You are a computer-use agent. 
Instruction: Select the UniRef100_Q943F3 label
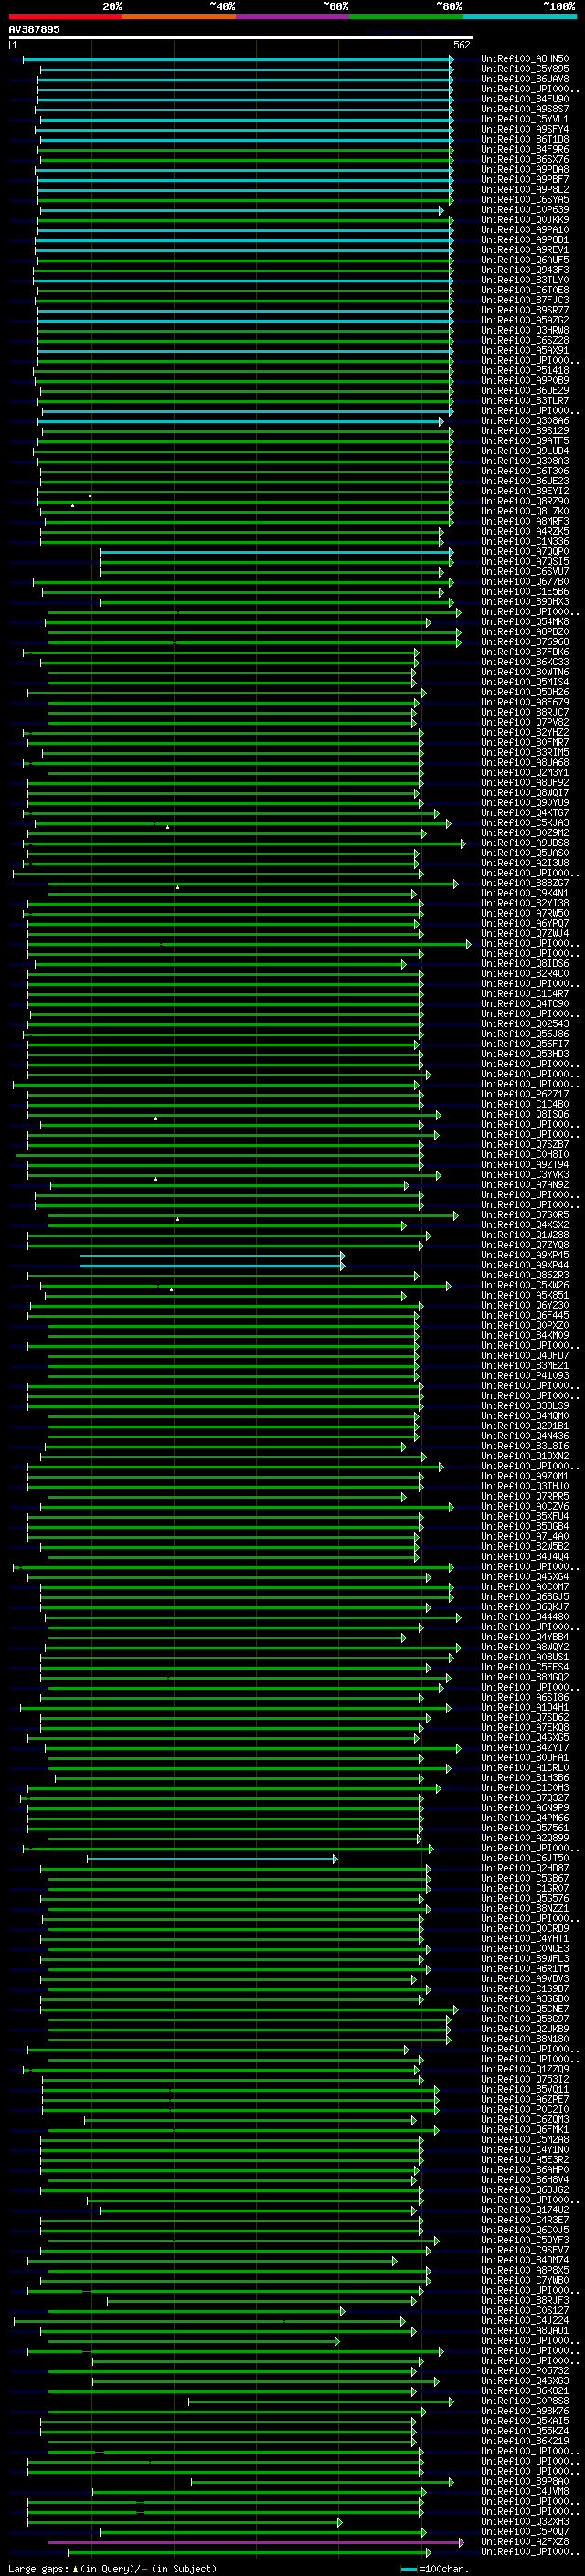click(525, 270)
